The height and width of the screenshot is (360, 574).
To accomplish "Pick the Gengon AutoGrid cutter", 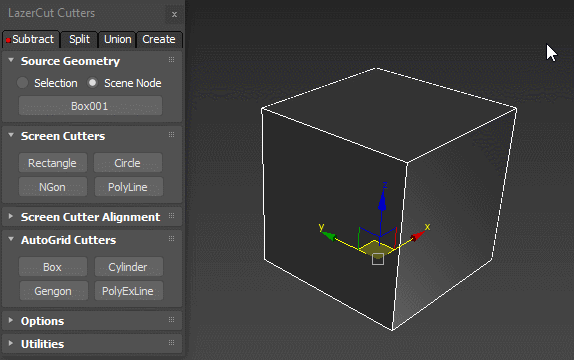I will pyautogui.click(x=53, y=291).
